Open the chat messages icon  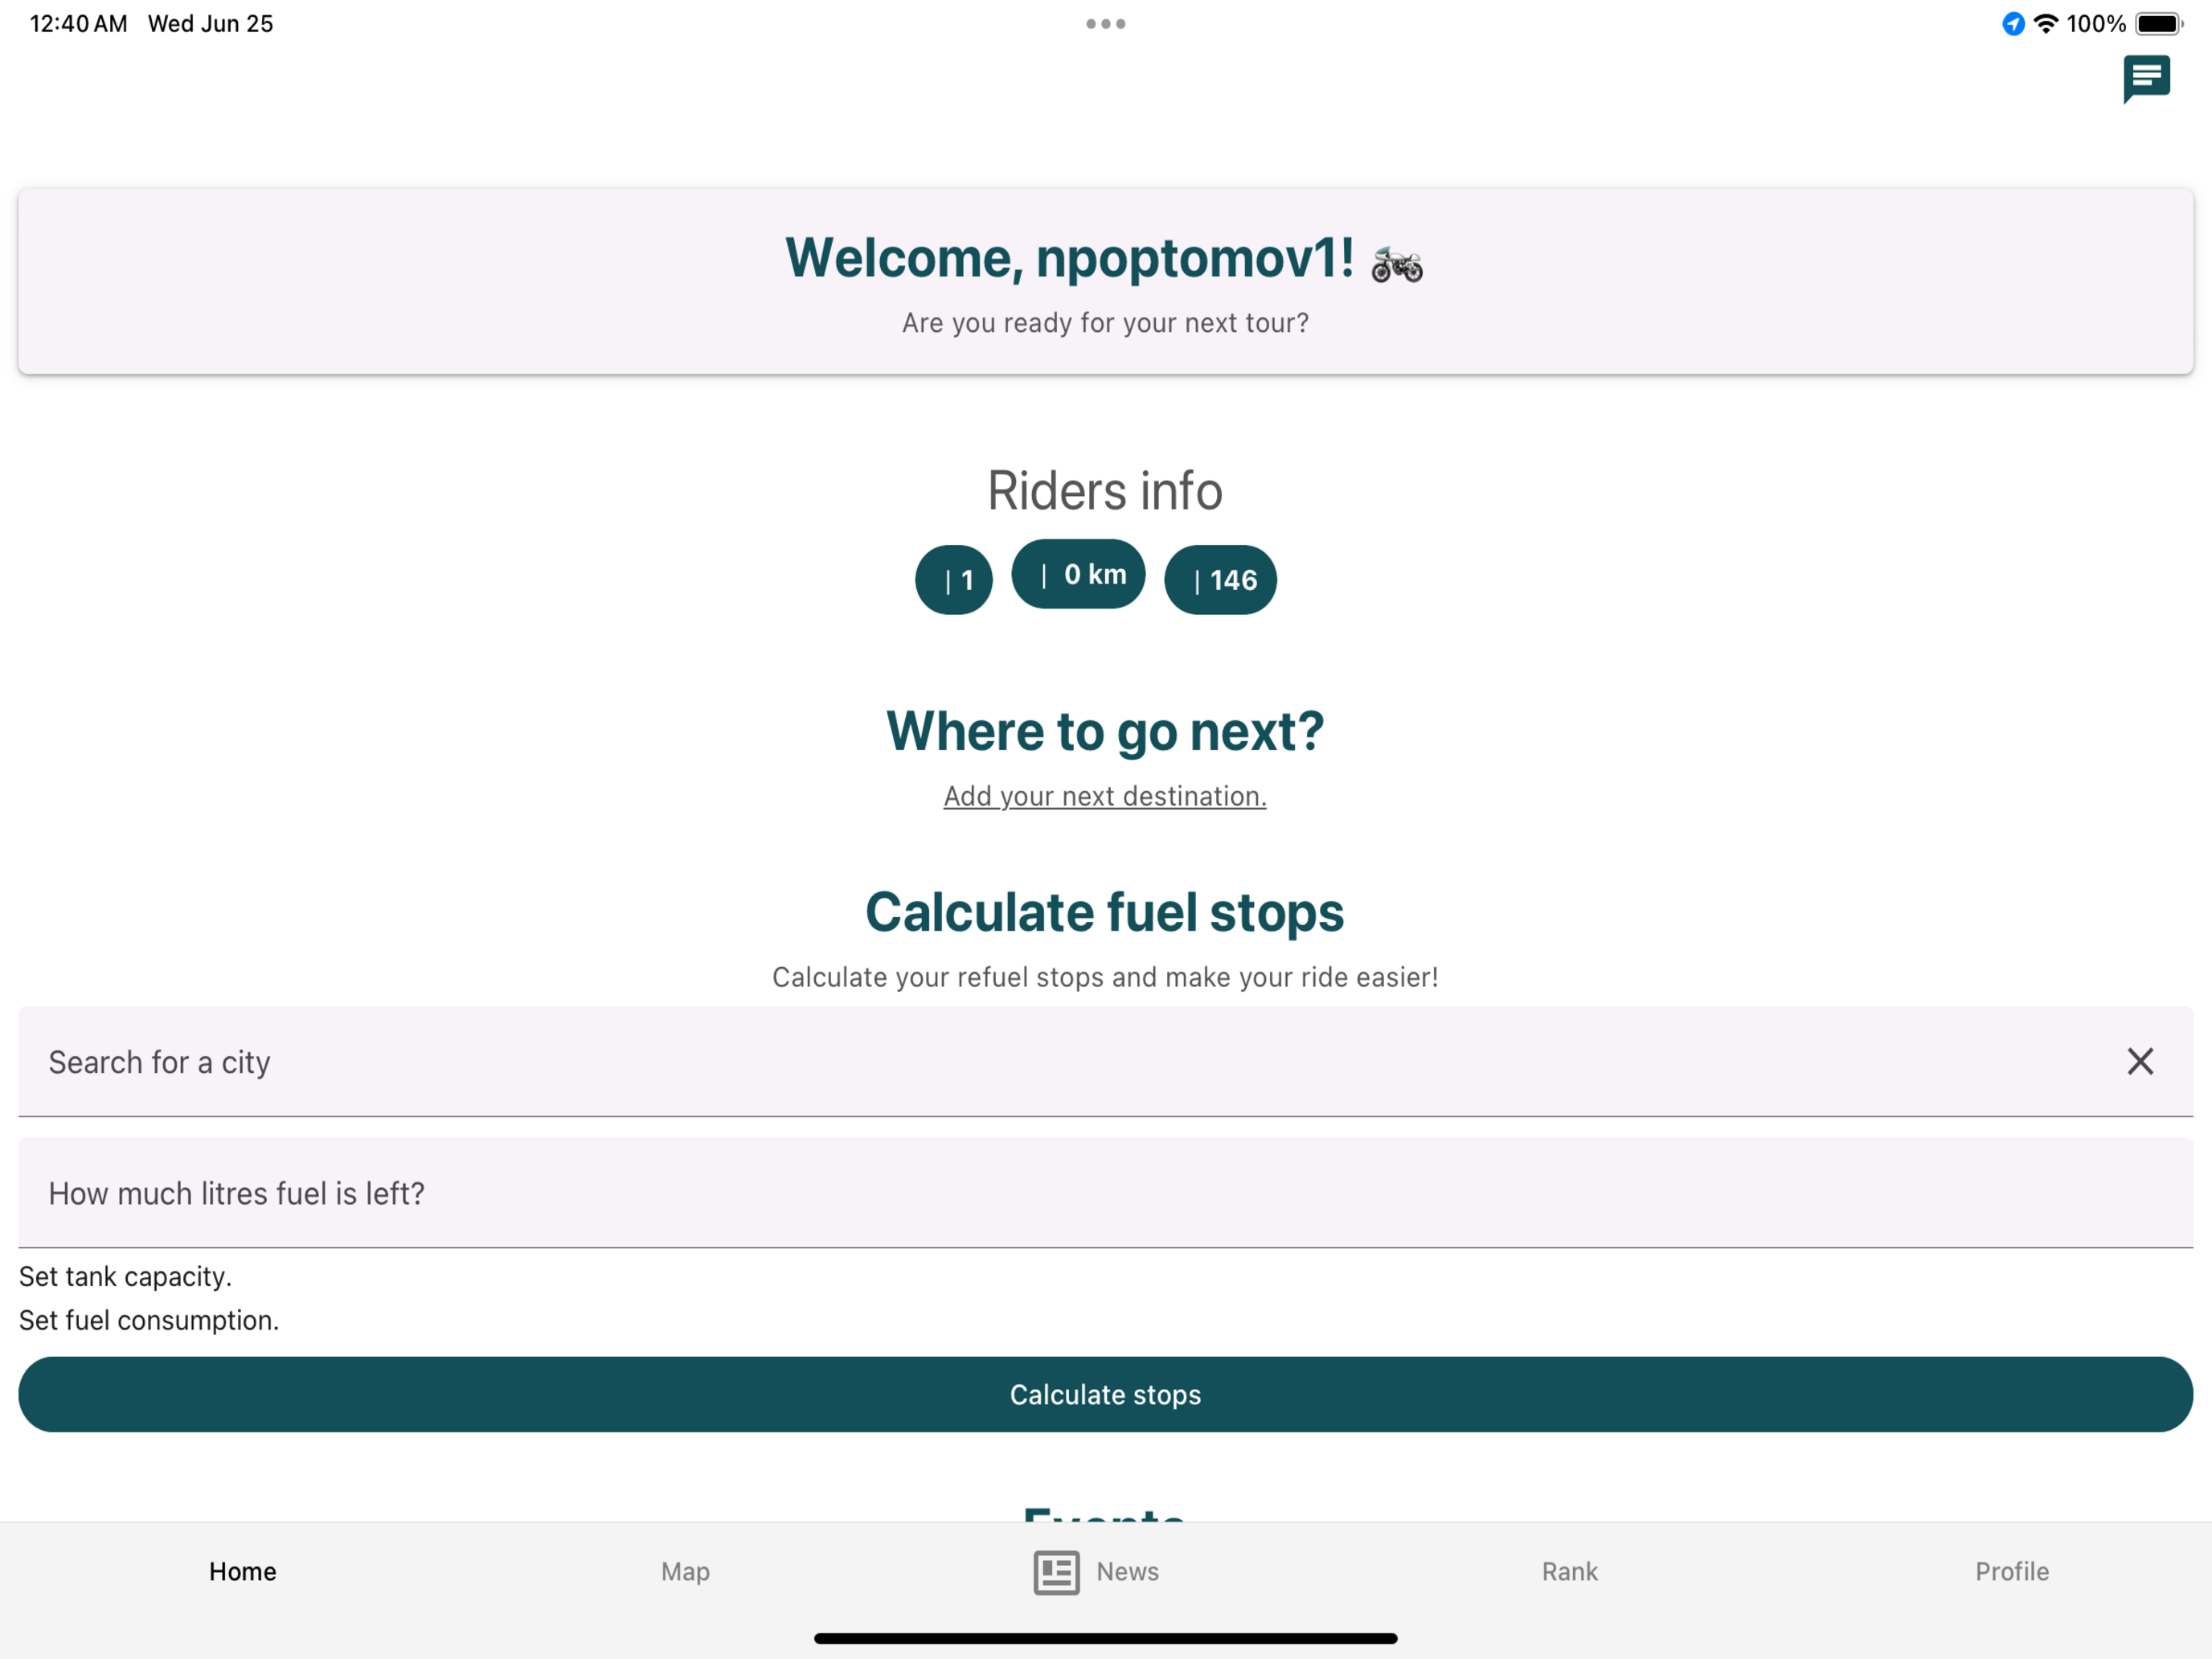pyautogui.click(x=2146, y=79)
